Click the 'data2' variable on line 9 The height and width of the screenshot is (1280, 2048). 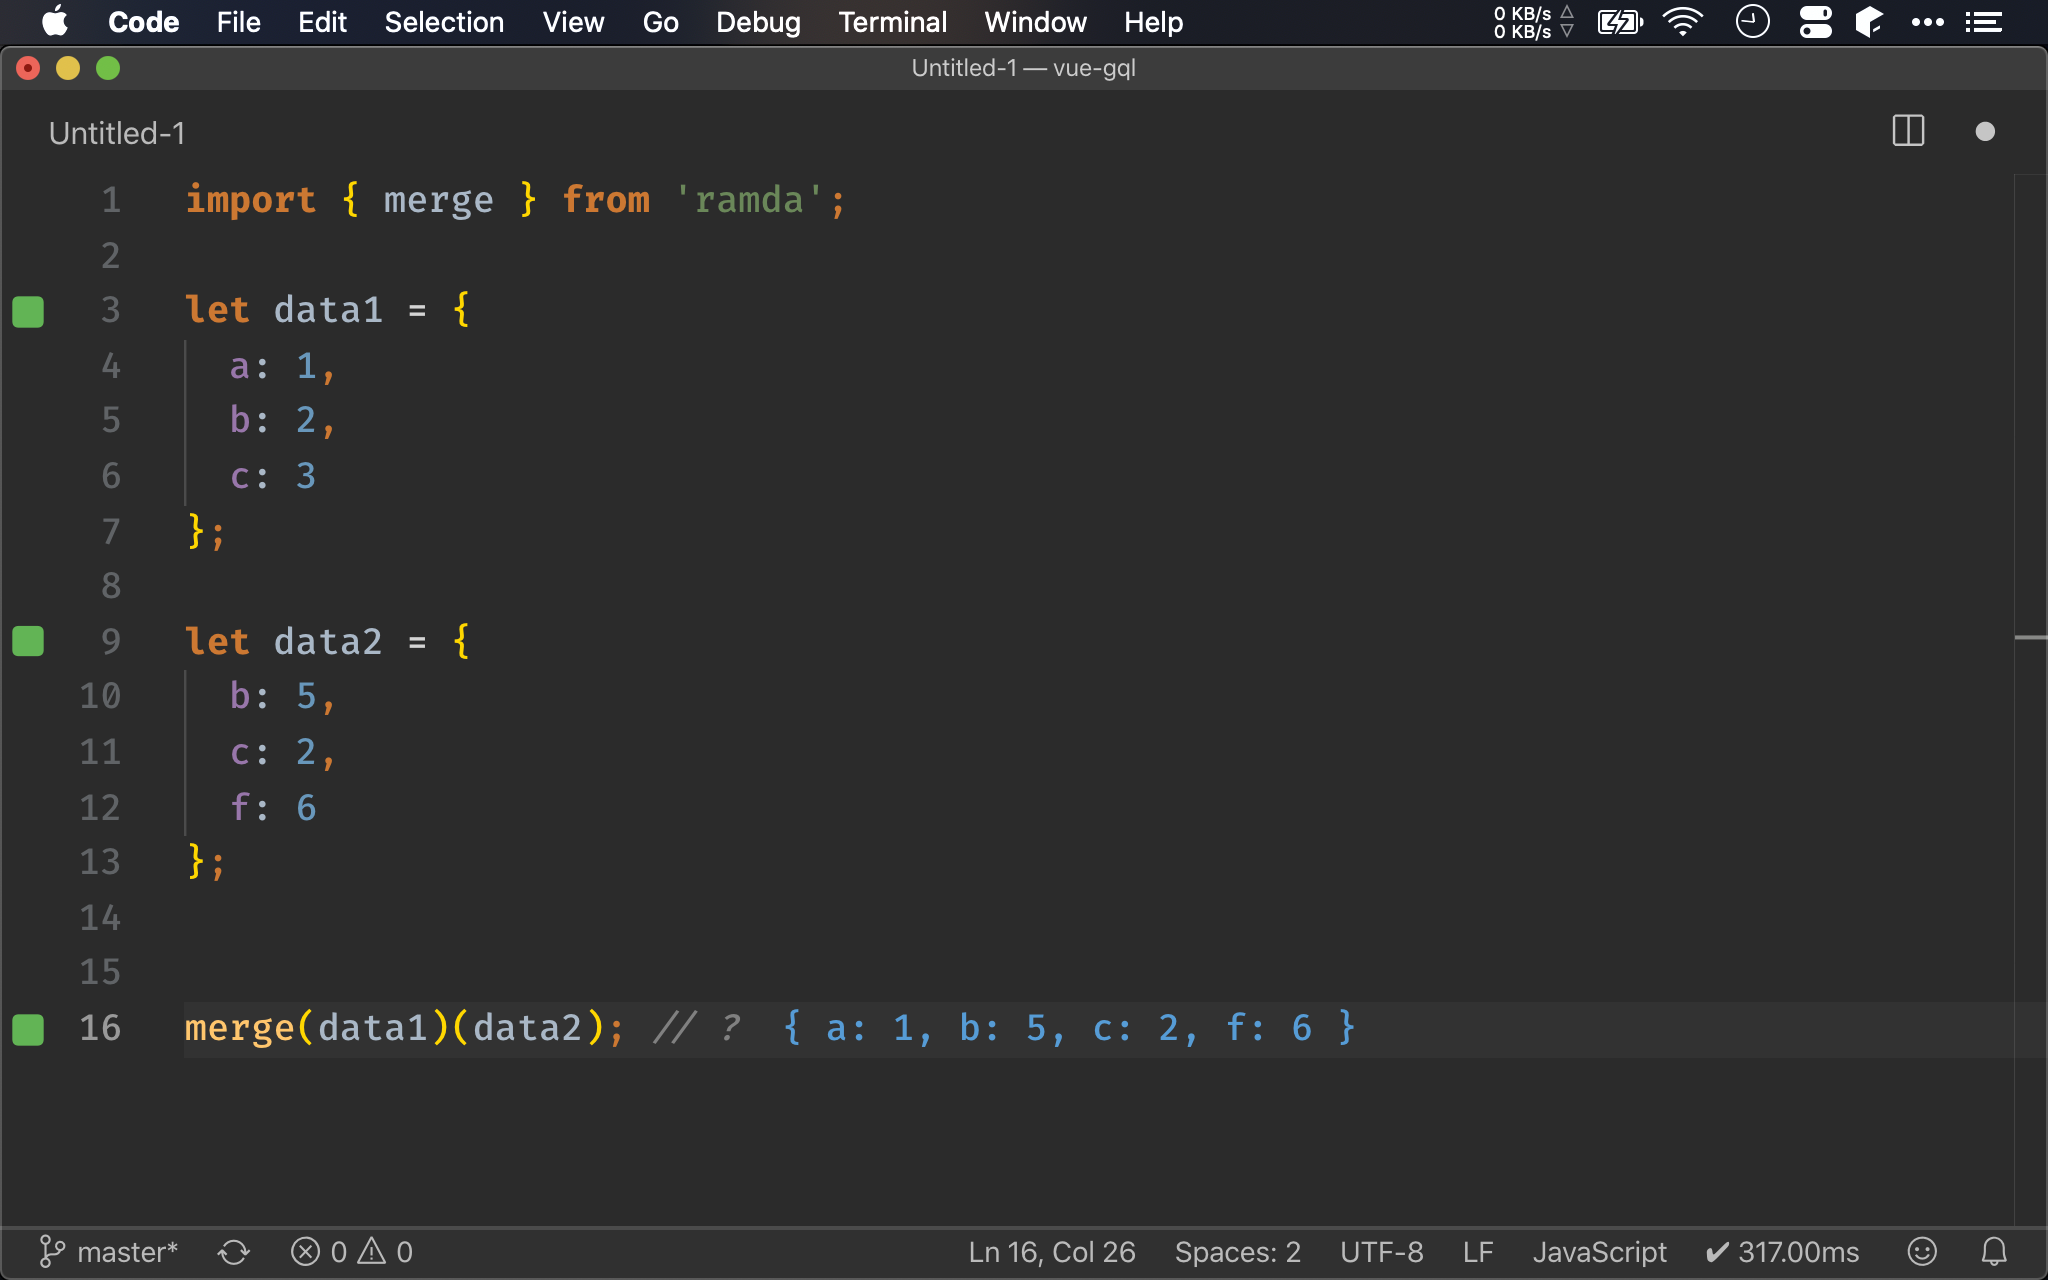pos(328,641)
